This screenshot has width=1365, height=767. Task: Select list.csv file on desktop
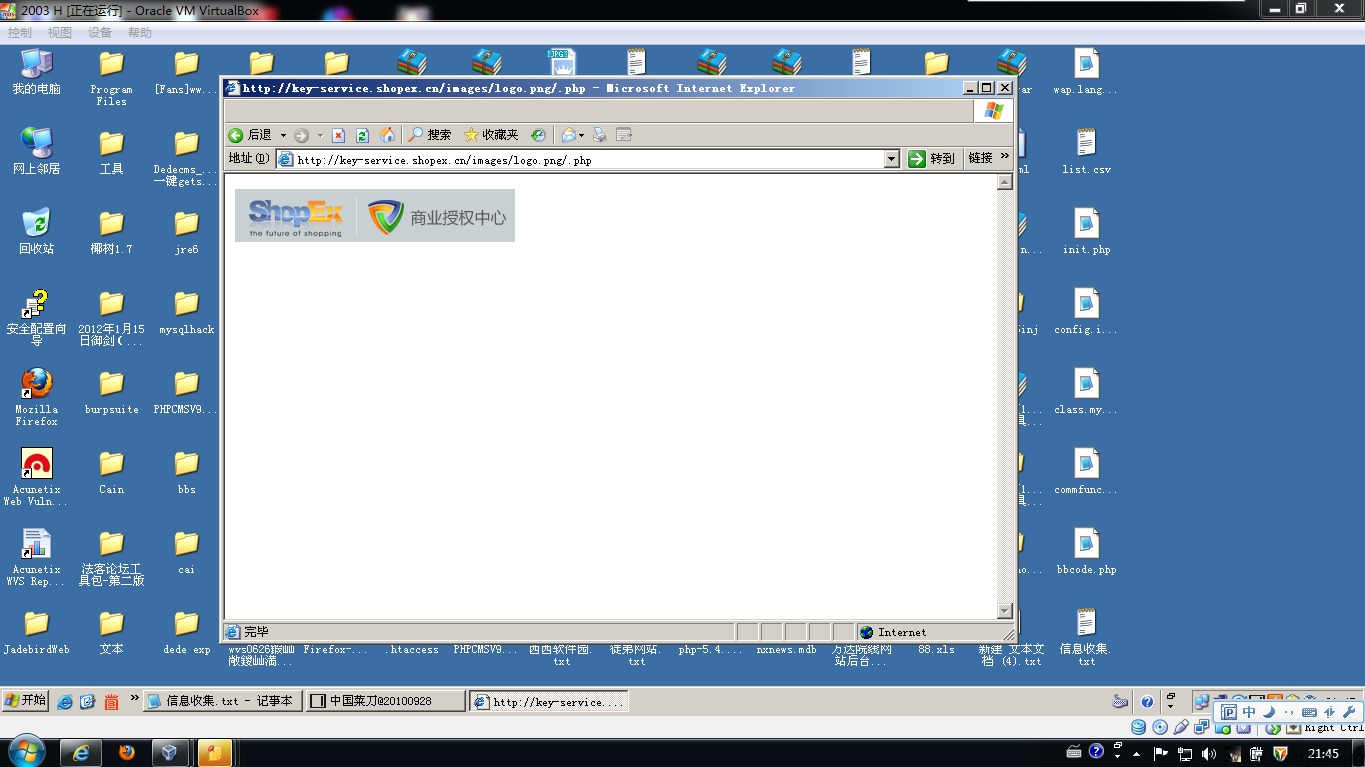(1087, 153)
